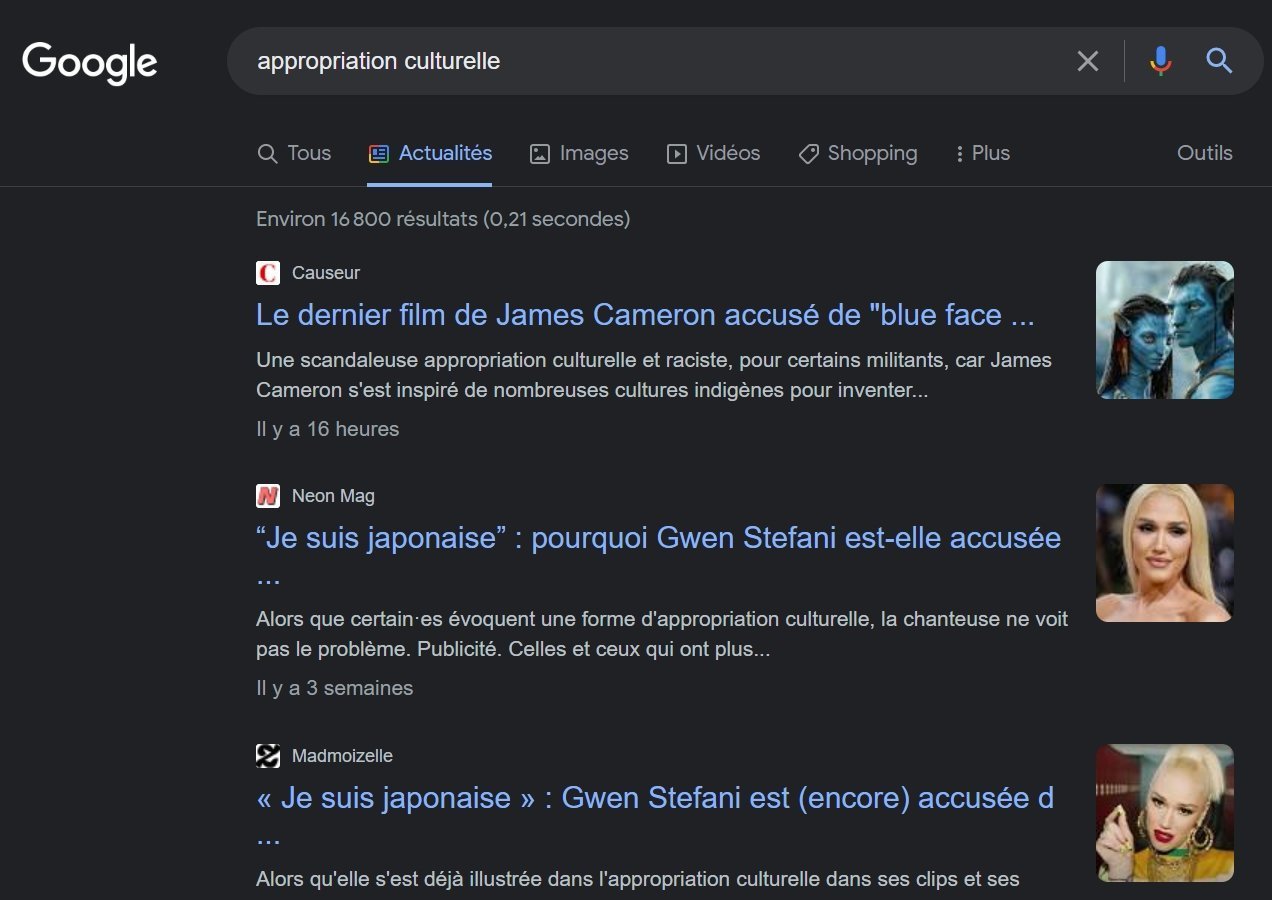Run search with the magnifying glass icon
The height and width of the screenshot is (900, 1272).
coord(1219,61)
